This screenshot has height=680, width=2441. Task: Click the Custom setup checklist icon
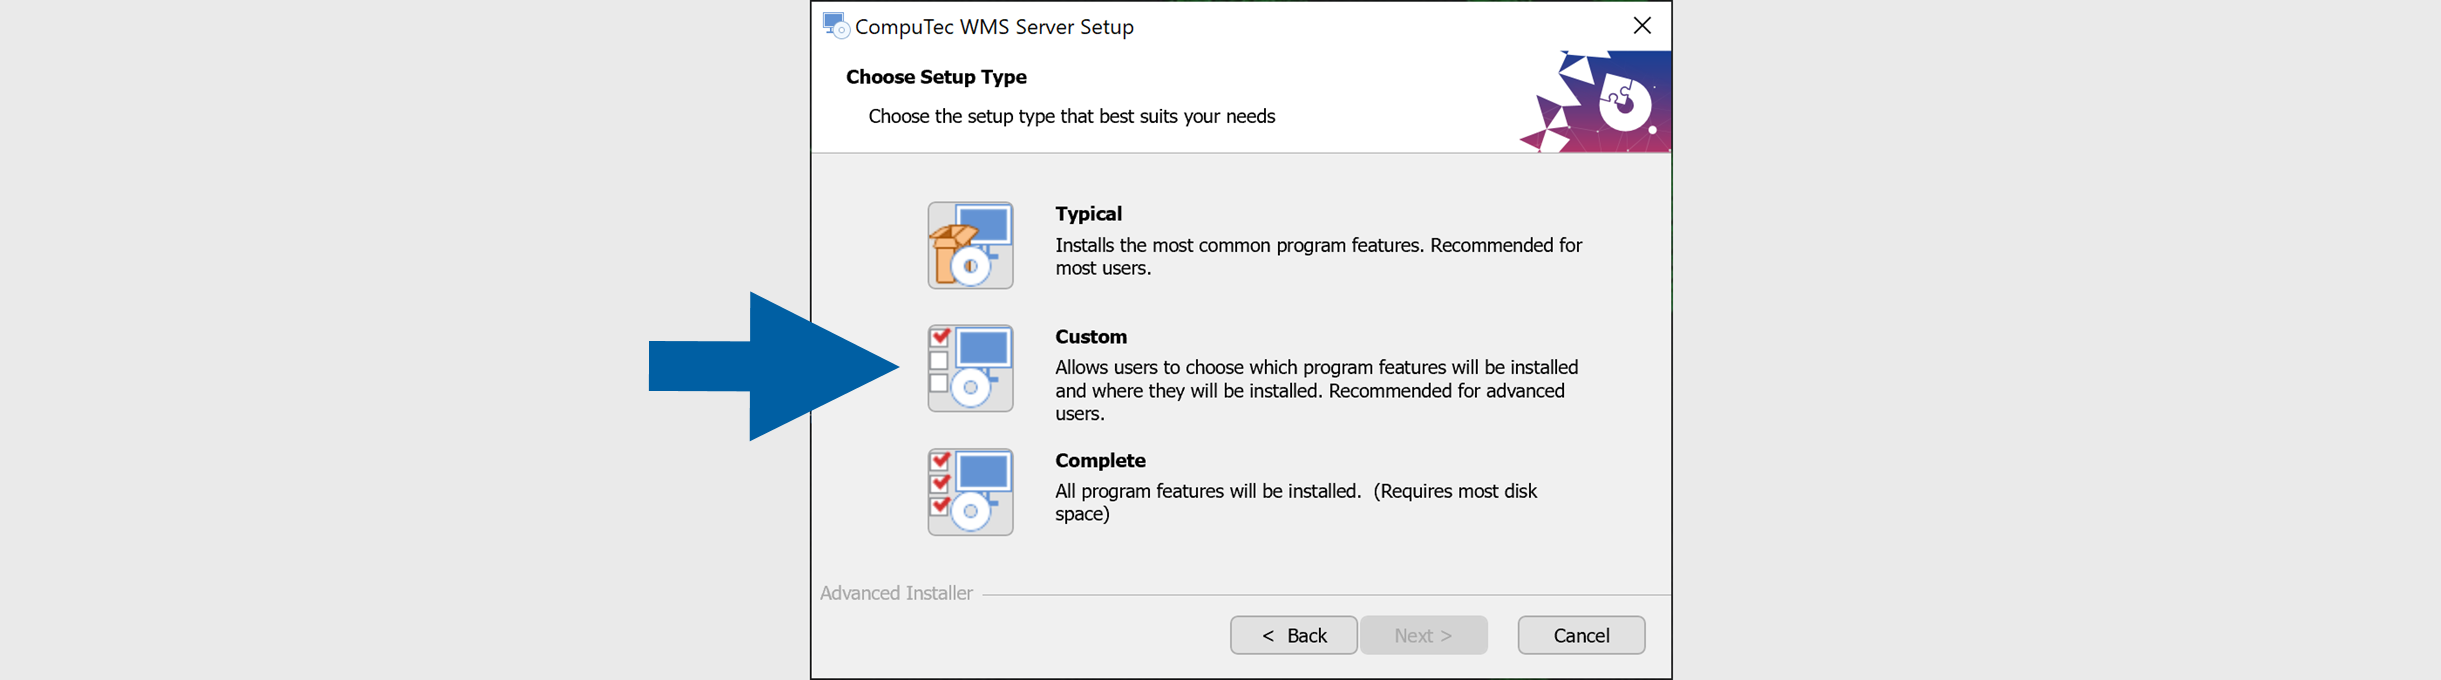pos(969,368)
